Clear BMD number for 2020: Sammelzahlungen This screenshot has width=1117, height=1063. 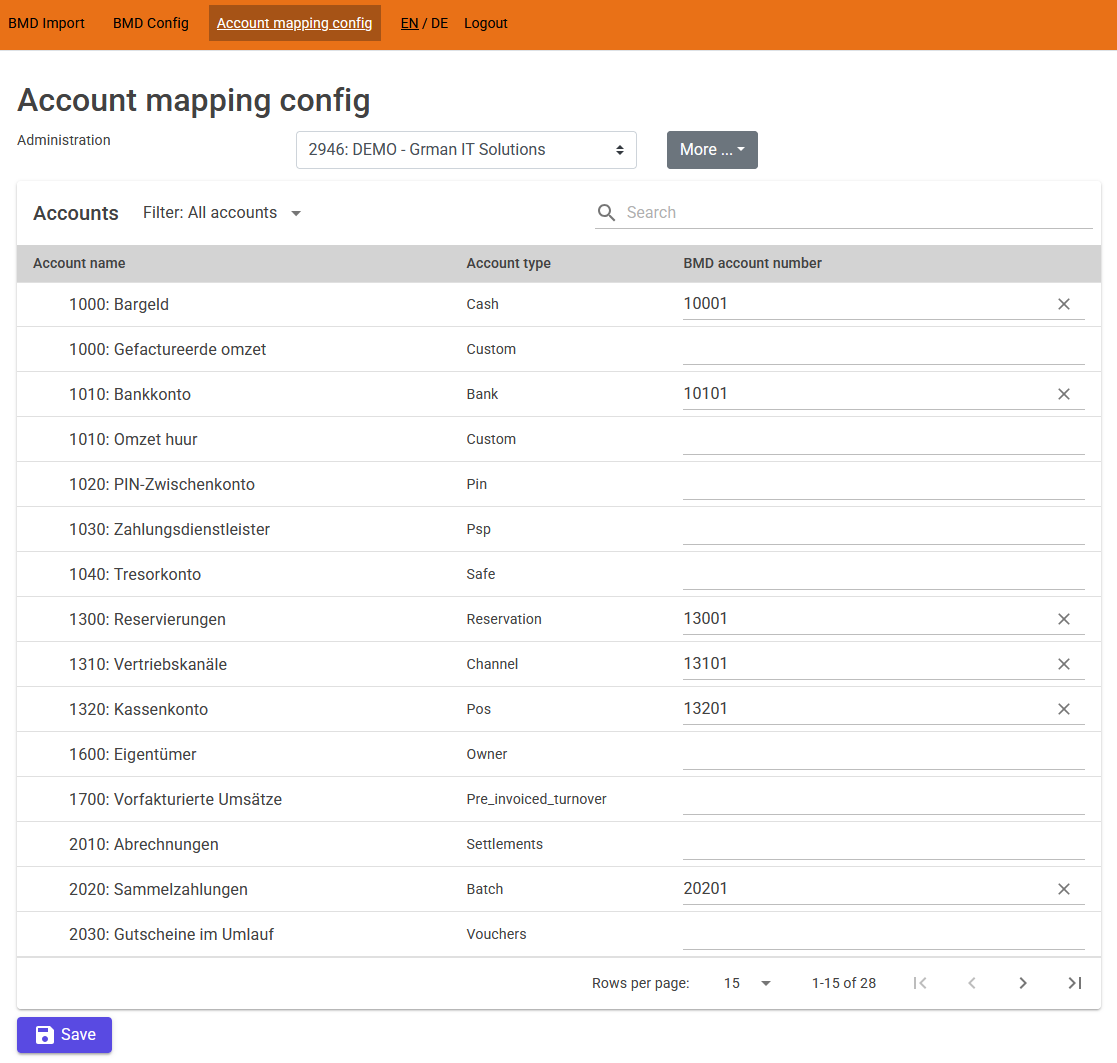tap(1064, 889)
